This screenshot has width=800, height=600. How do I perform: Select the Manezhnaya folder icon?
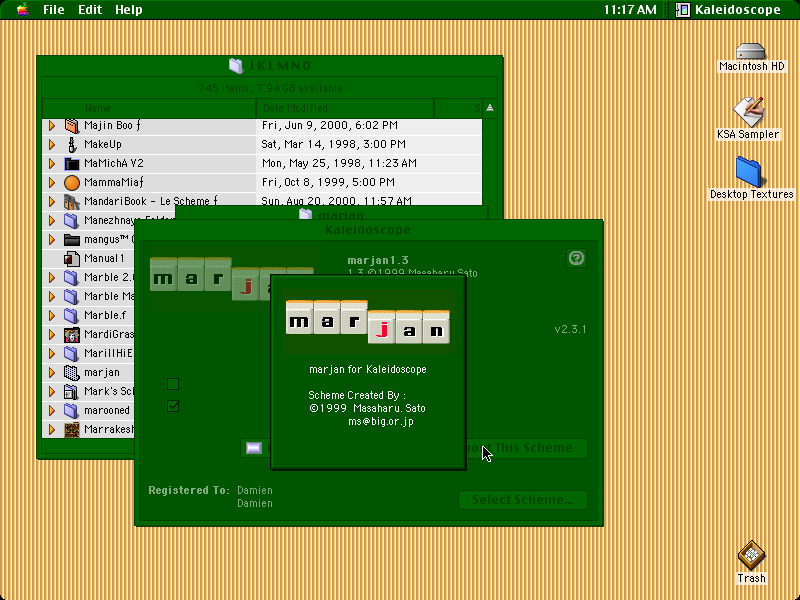(x=72, y=220)
